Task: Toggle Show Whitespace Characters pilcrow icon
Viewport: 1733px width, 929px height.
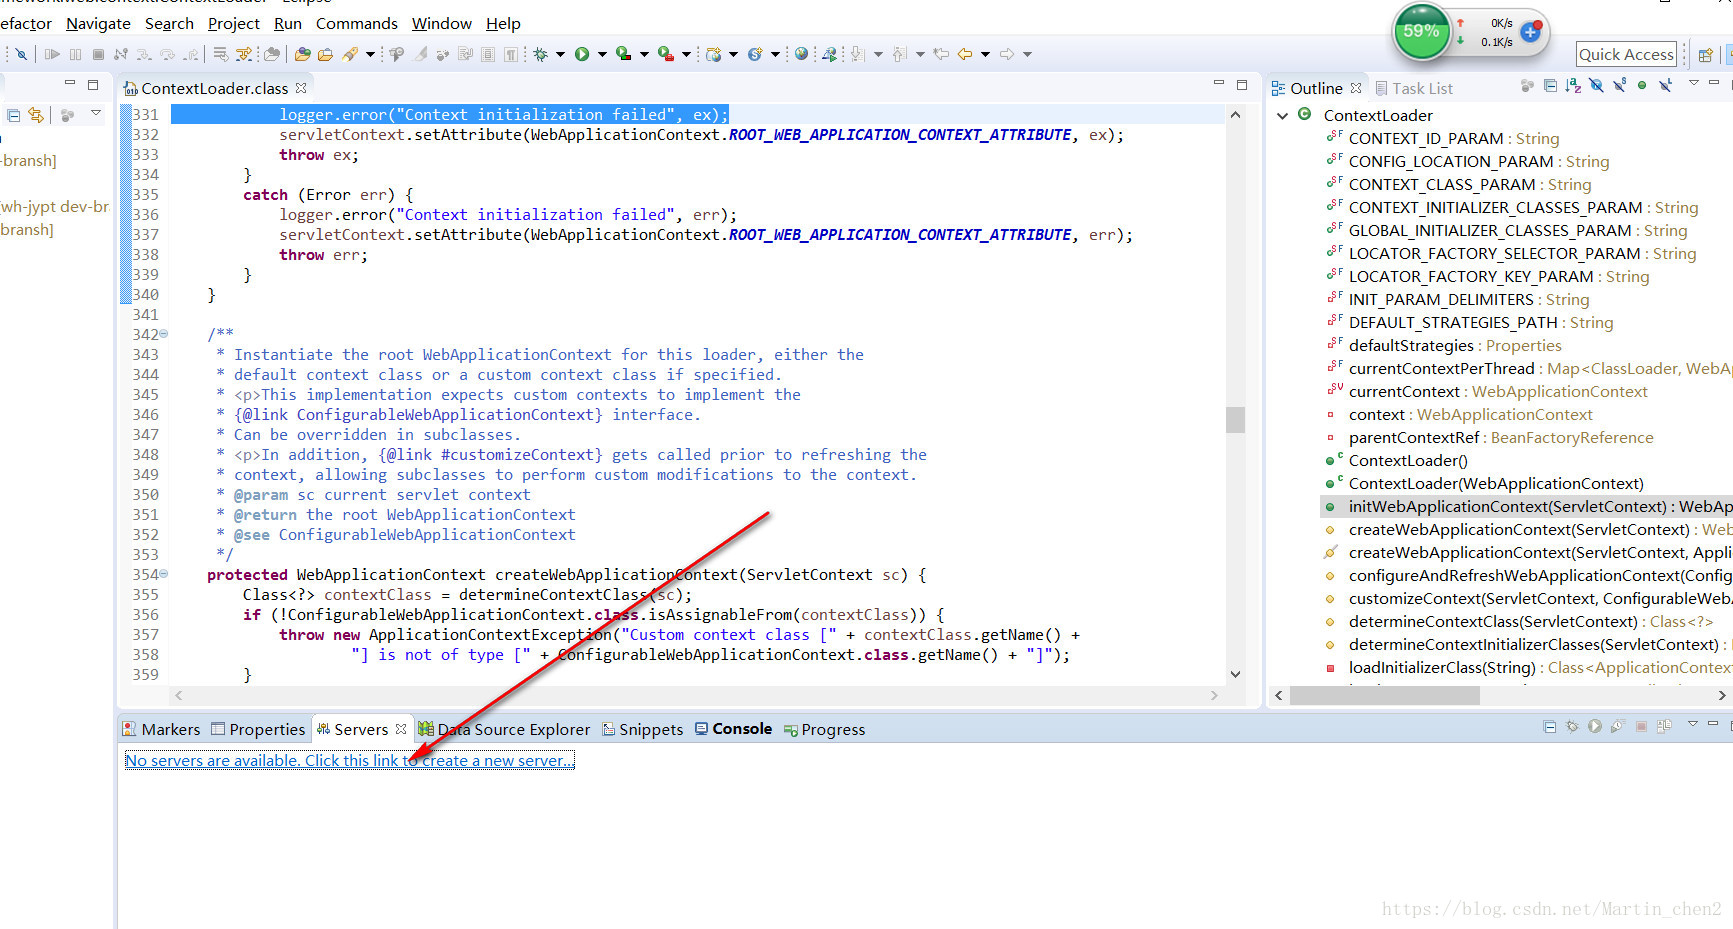Action: click(x=511, y=54)
